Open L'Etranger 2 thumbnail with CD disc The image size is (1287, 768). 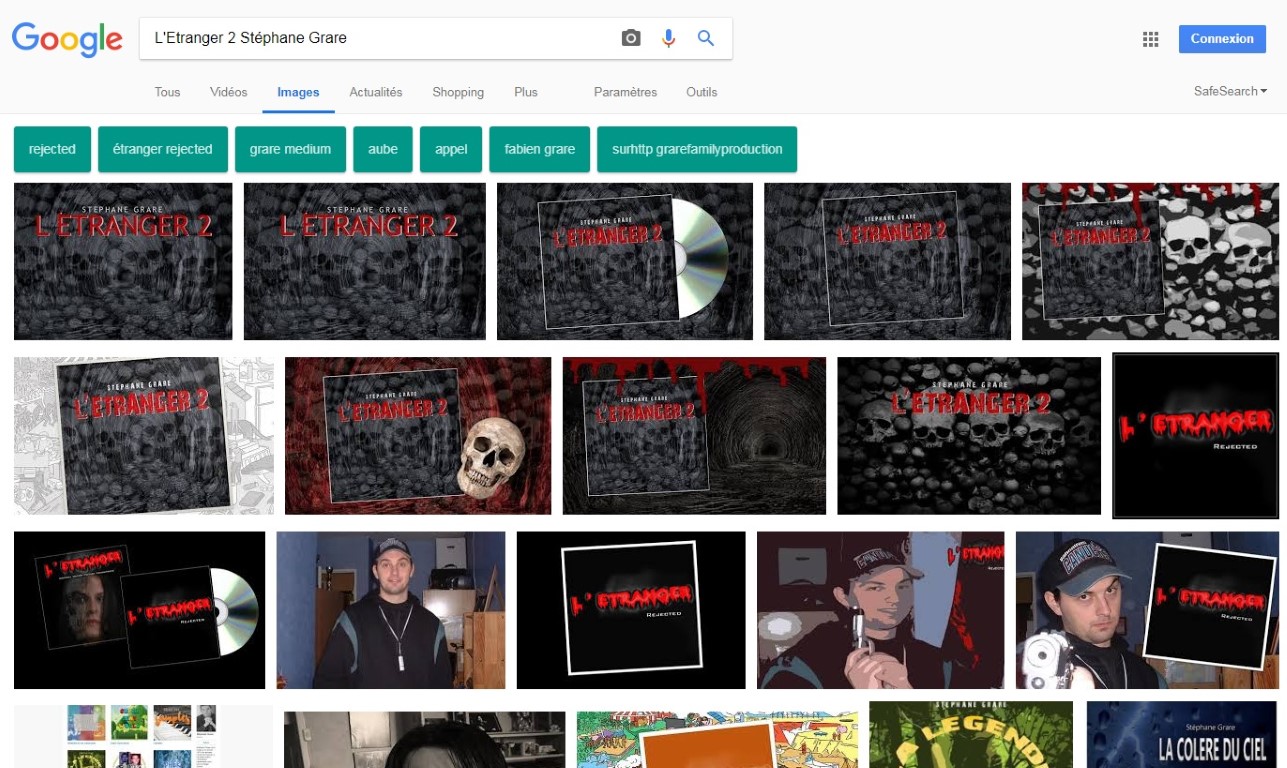pos(625,261)
